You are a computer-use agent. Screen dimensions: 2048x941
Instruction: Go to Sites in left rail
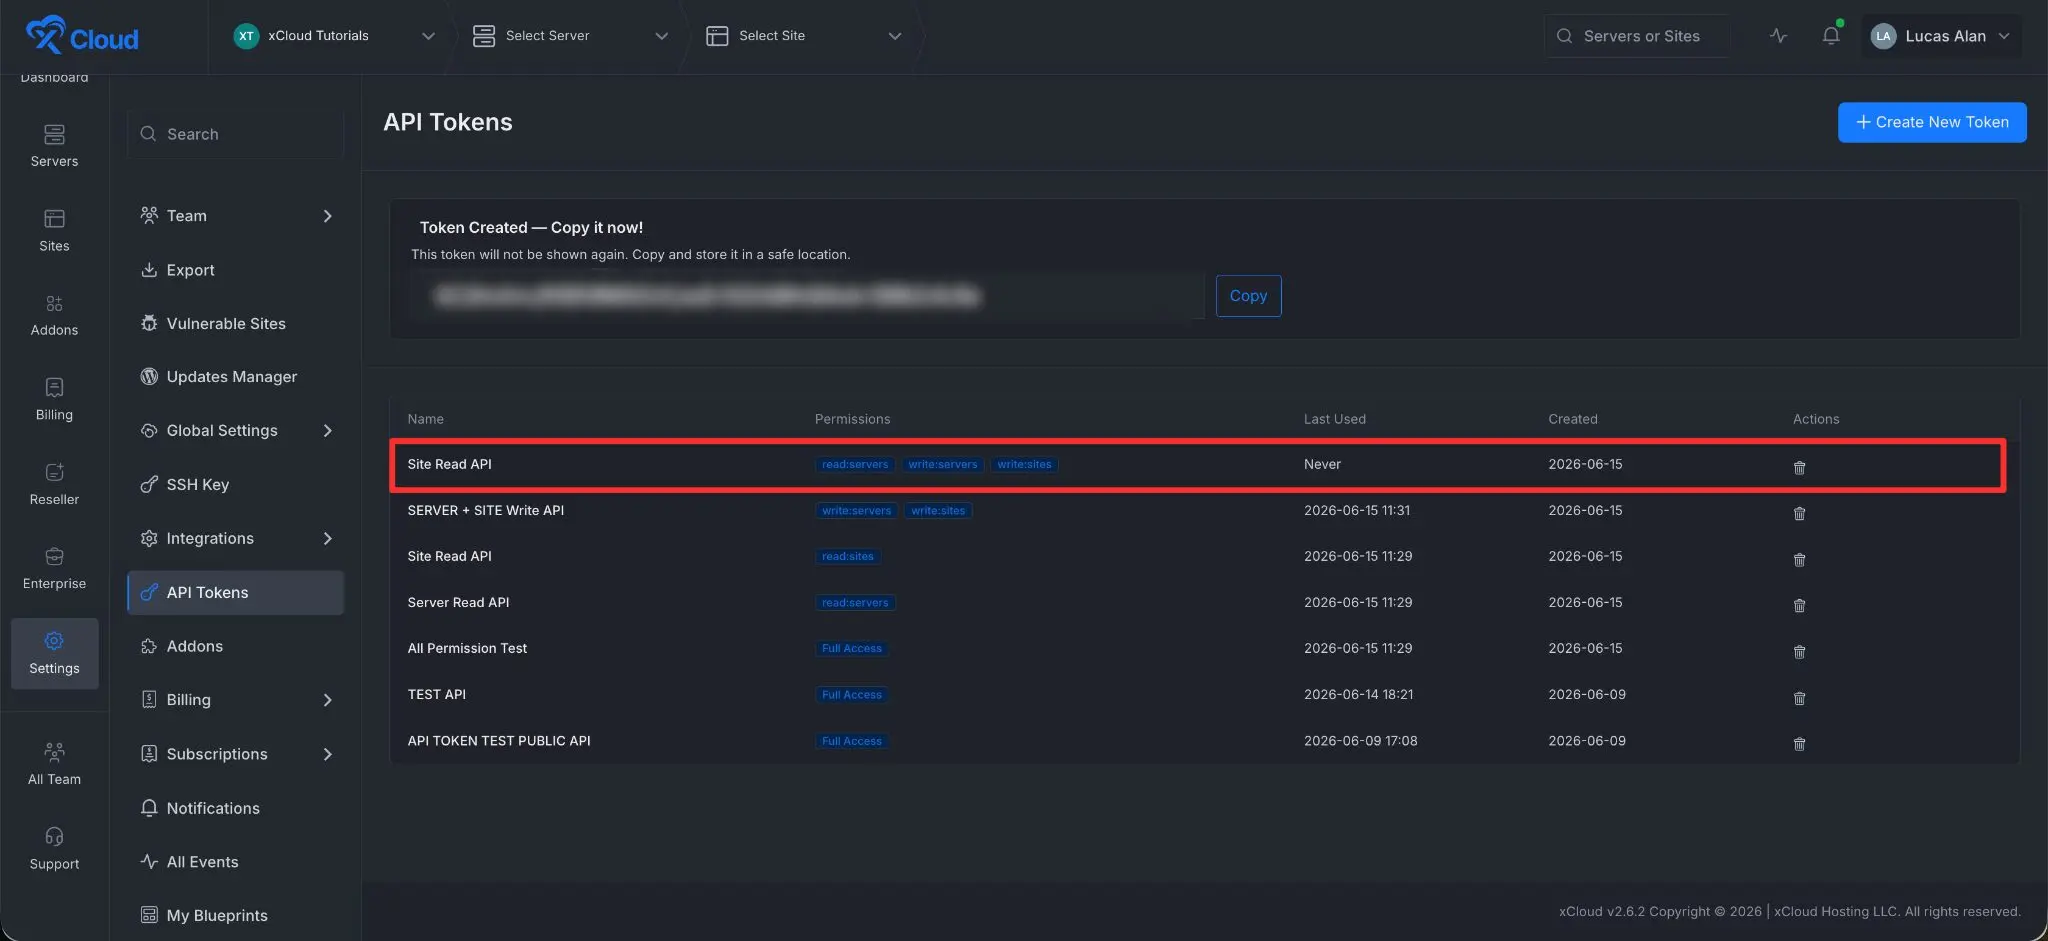click(54, 230)
